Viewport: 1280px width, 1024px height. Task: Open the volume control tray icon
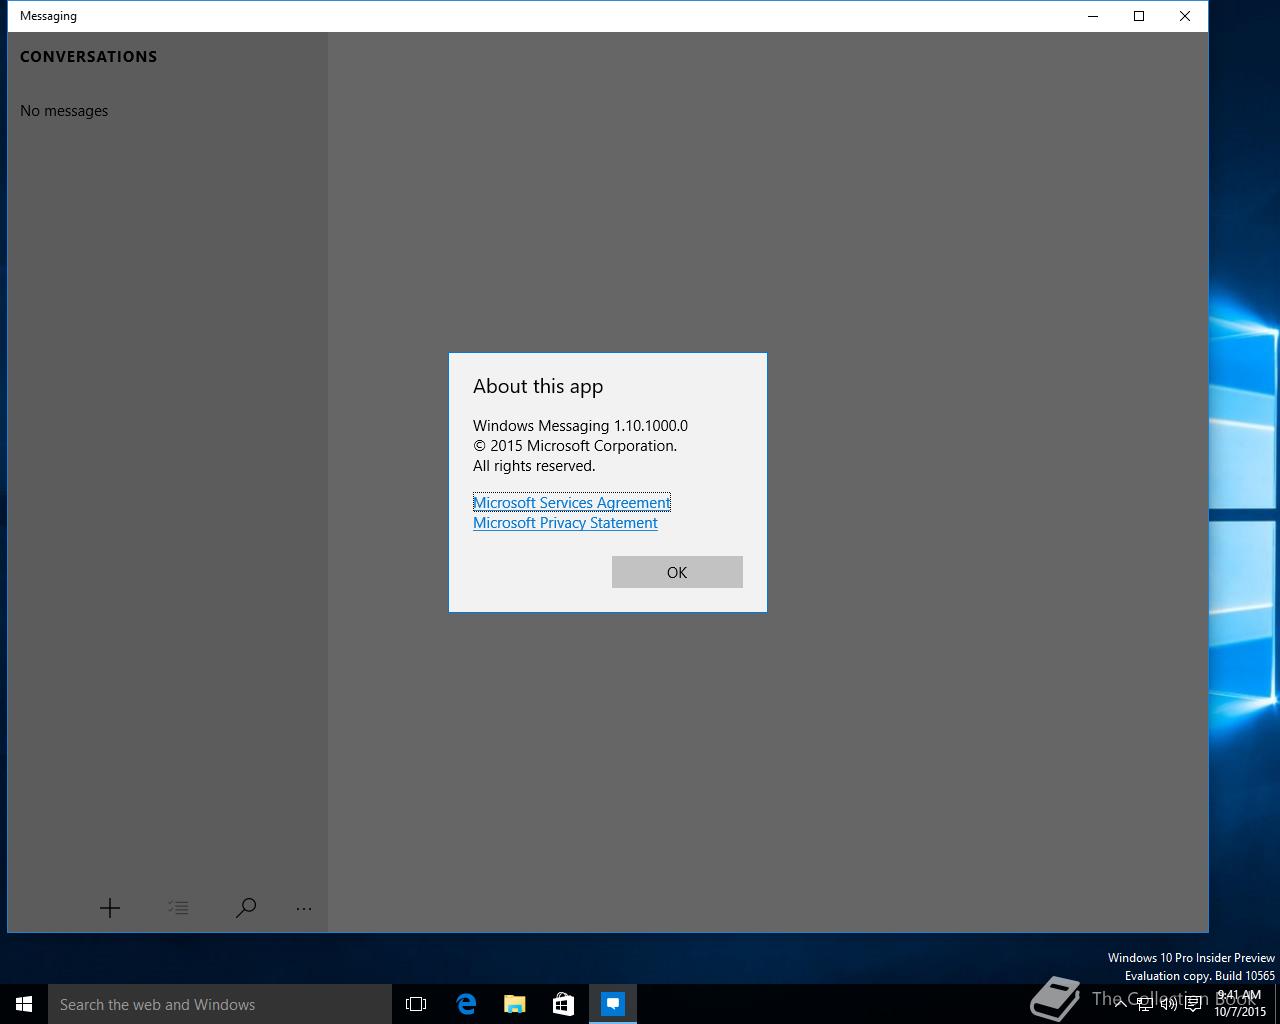click(1169, 1004)
